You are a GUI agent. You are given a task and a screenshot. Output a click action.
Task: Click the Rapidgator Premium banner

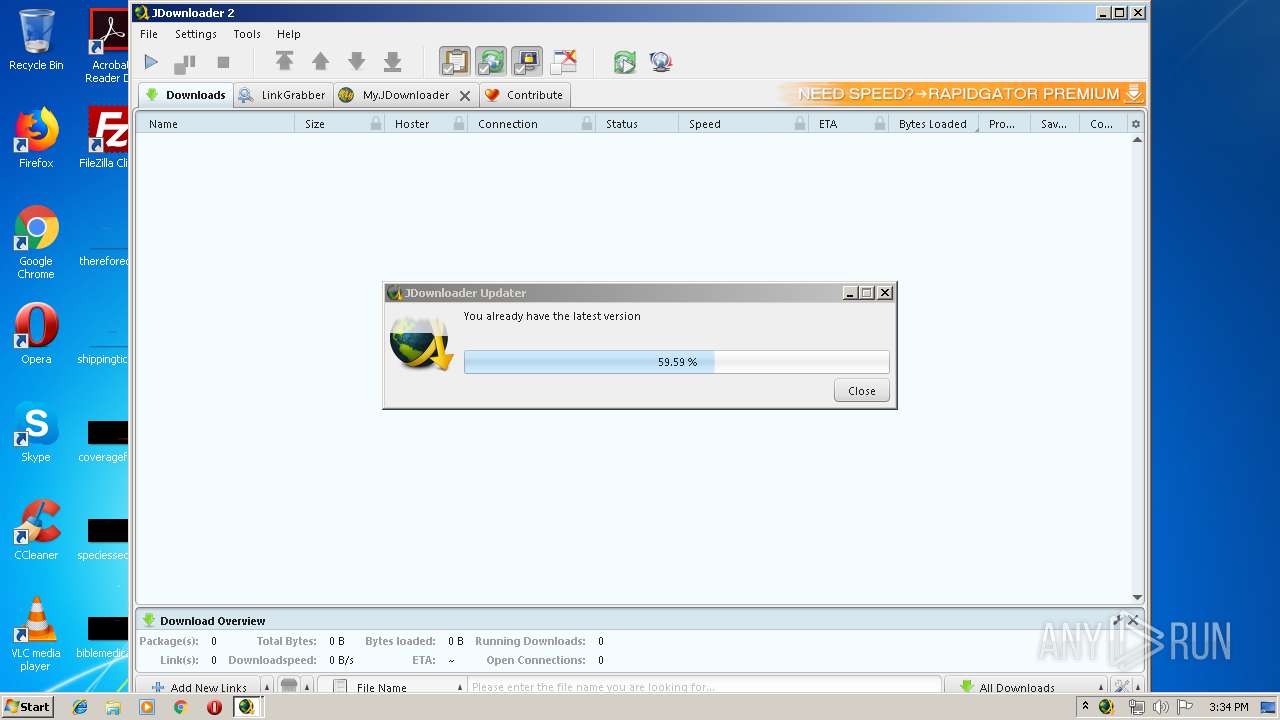[x=962, y=94]
